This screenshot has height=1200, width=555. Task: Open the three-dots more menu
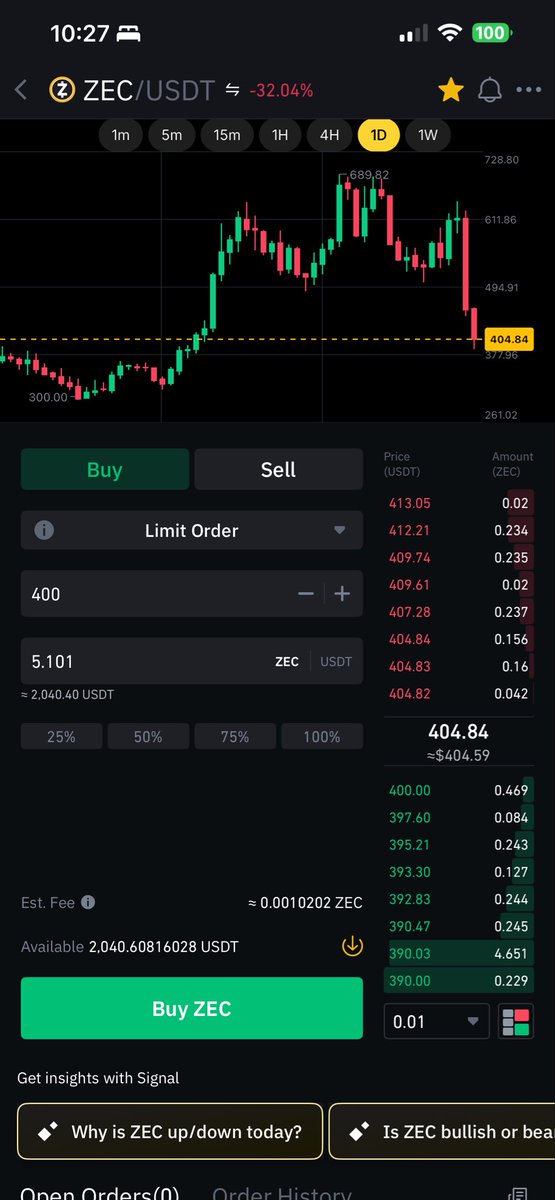pyautogui.click(x=529, y=90)
